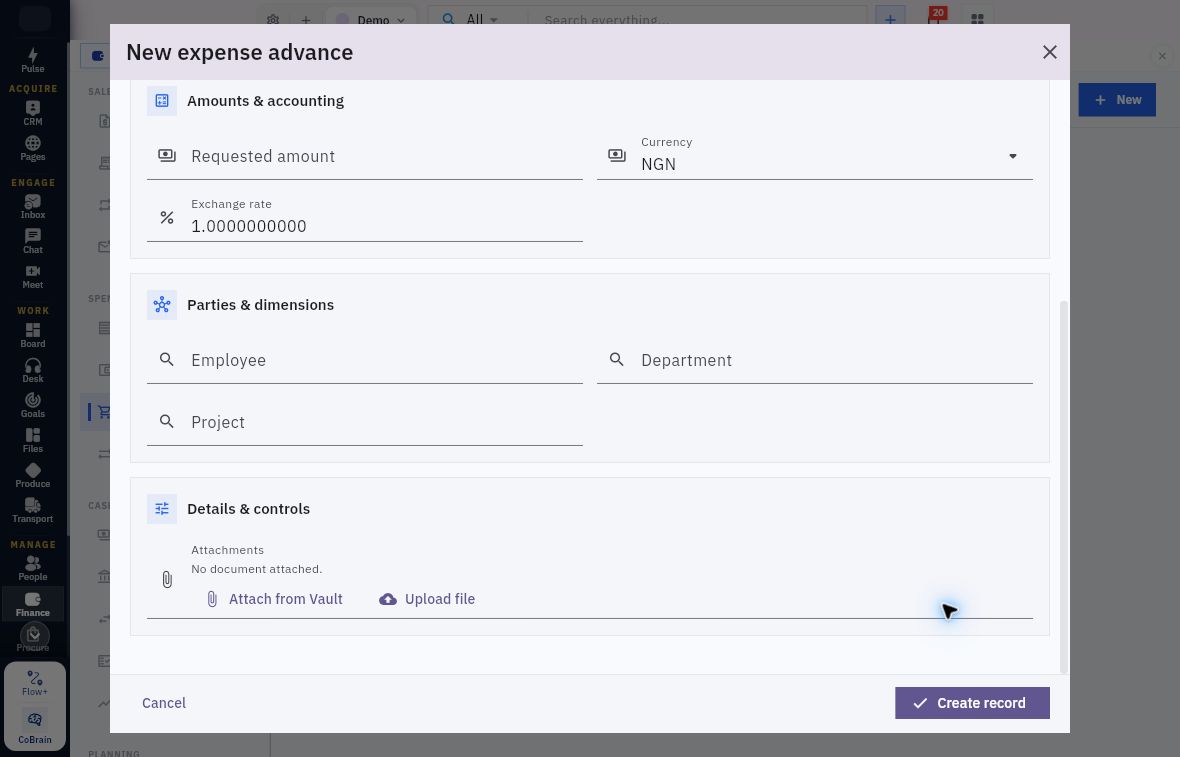1180x757 pixels.
Task: Open the Desk module
Action: 32,370
